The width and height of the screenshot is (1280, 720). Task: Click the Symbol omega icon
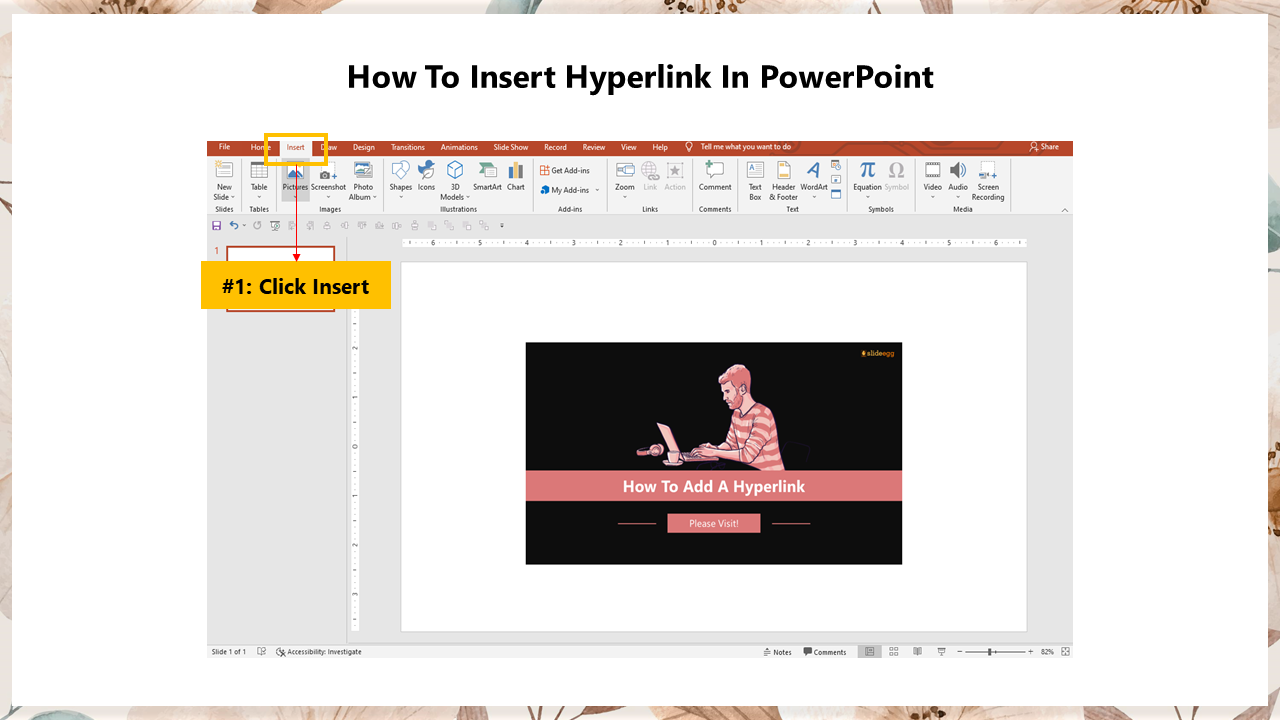[x=896, y=170]
